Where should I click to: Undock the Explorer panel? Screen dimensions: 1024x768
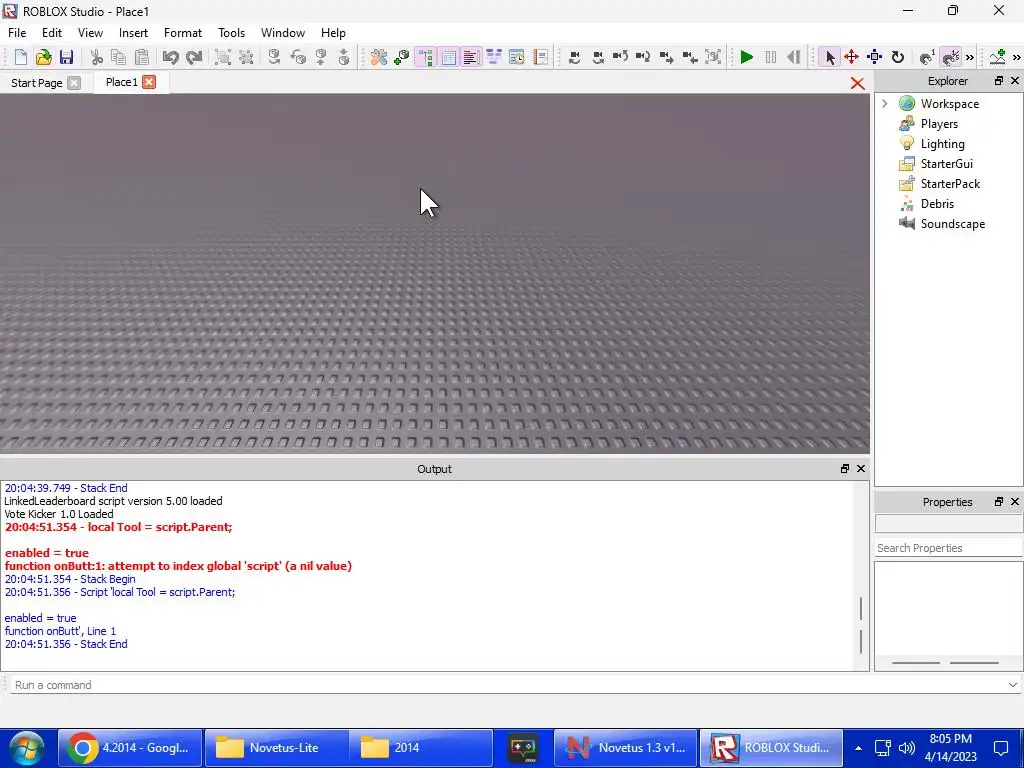pyautogui.click(x=999, y=80)
